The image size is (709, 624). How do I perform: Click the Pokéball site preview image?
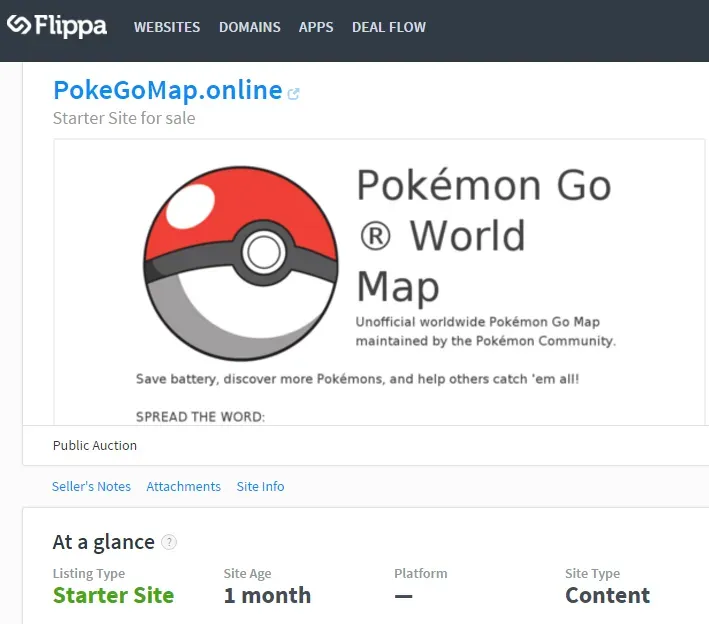click(241, 263)
